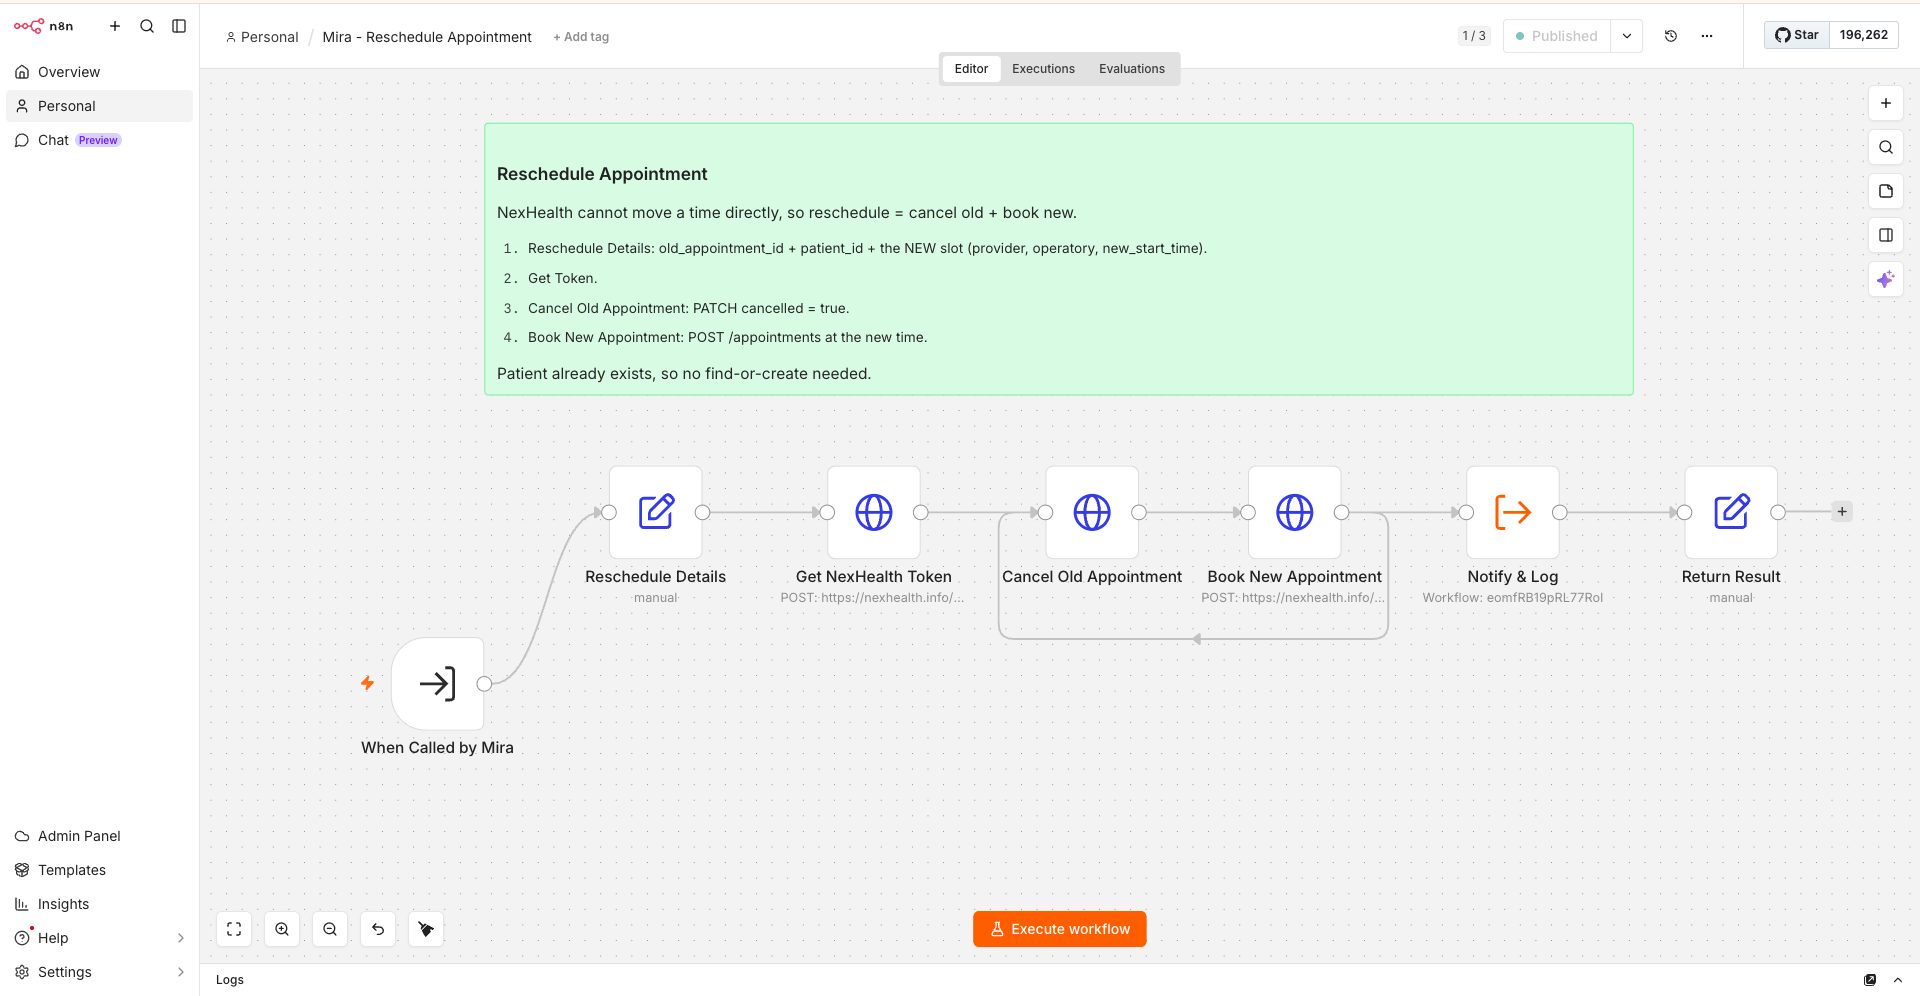Click the orange trigger lightning bolt icon
This screenshot has height=996, width=1920.
coord(368,683)
